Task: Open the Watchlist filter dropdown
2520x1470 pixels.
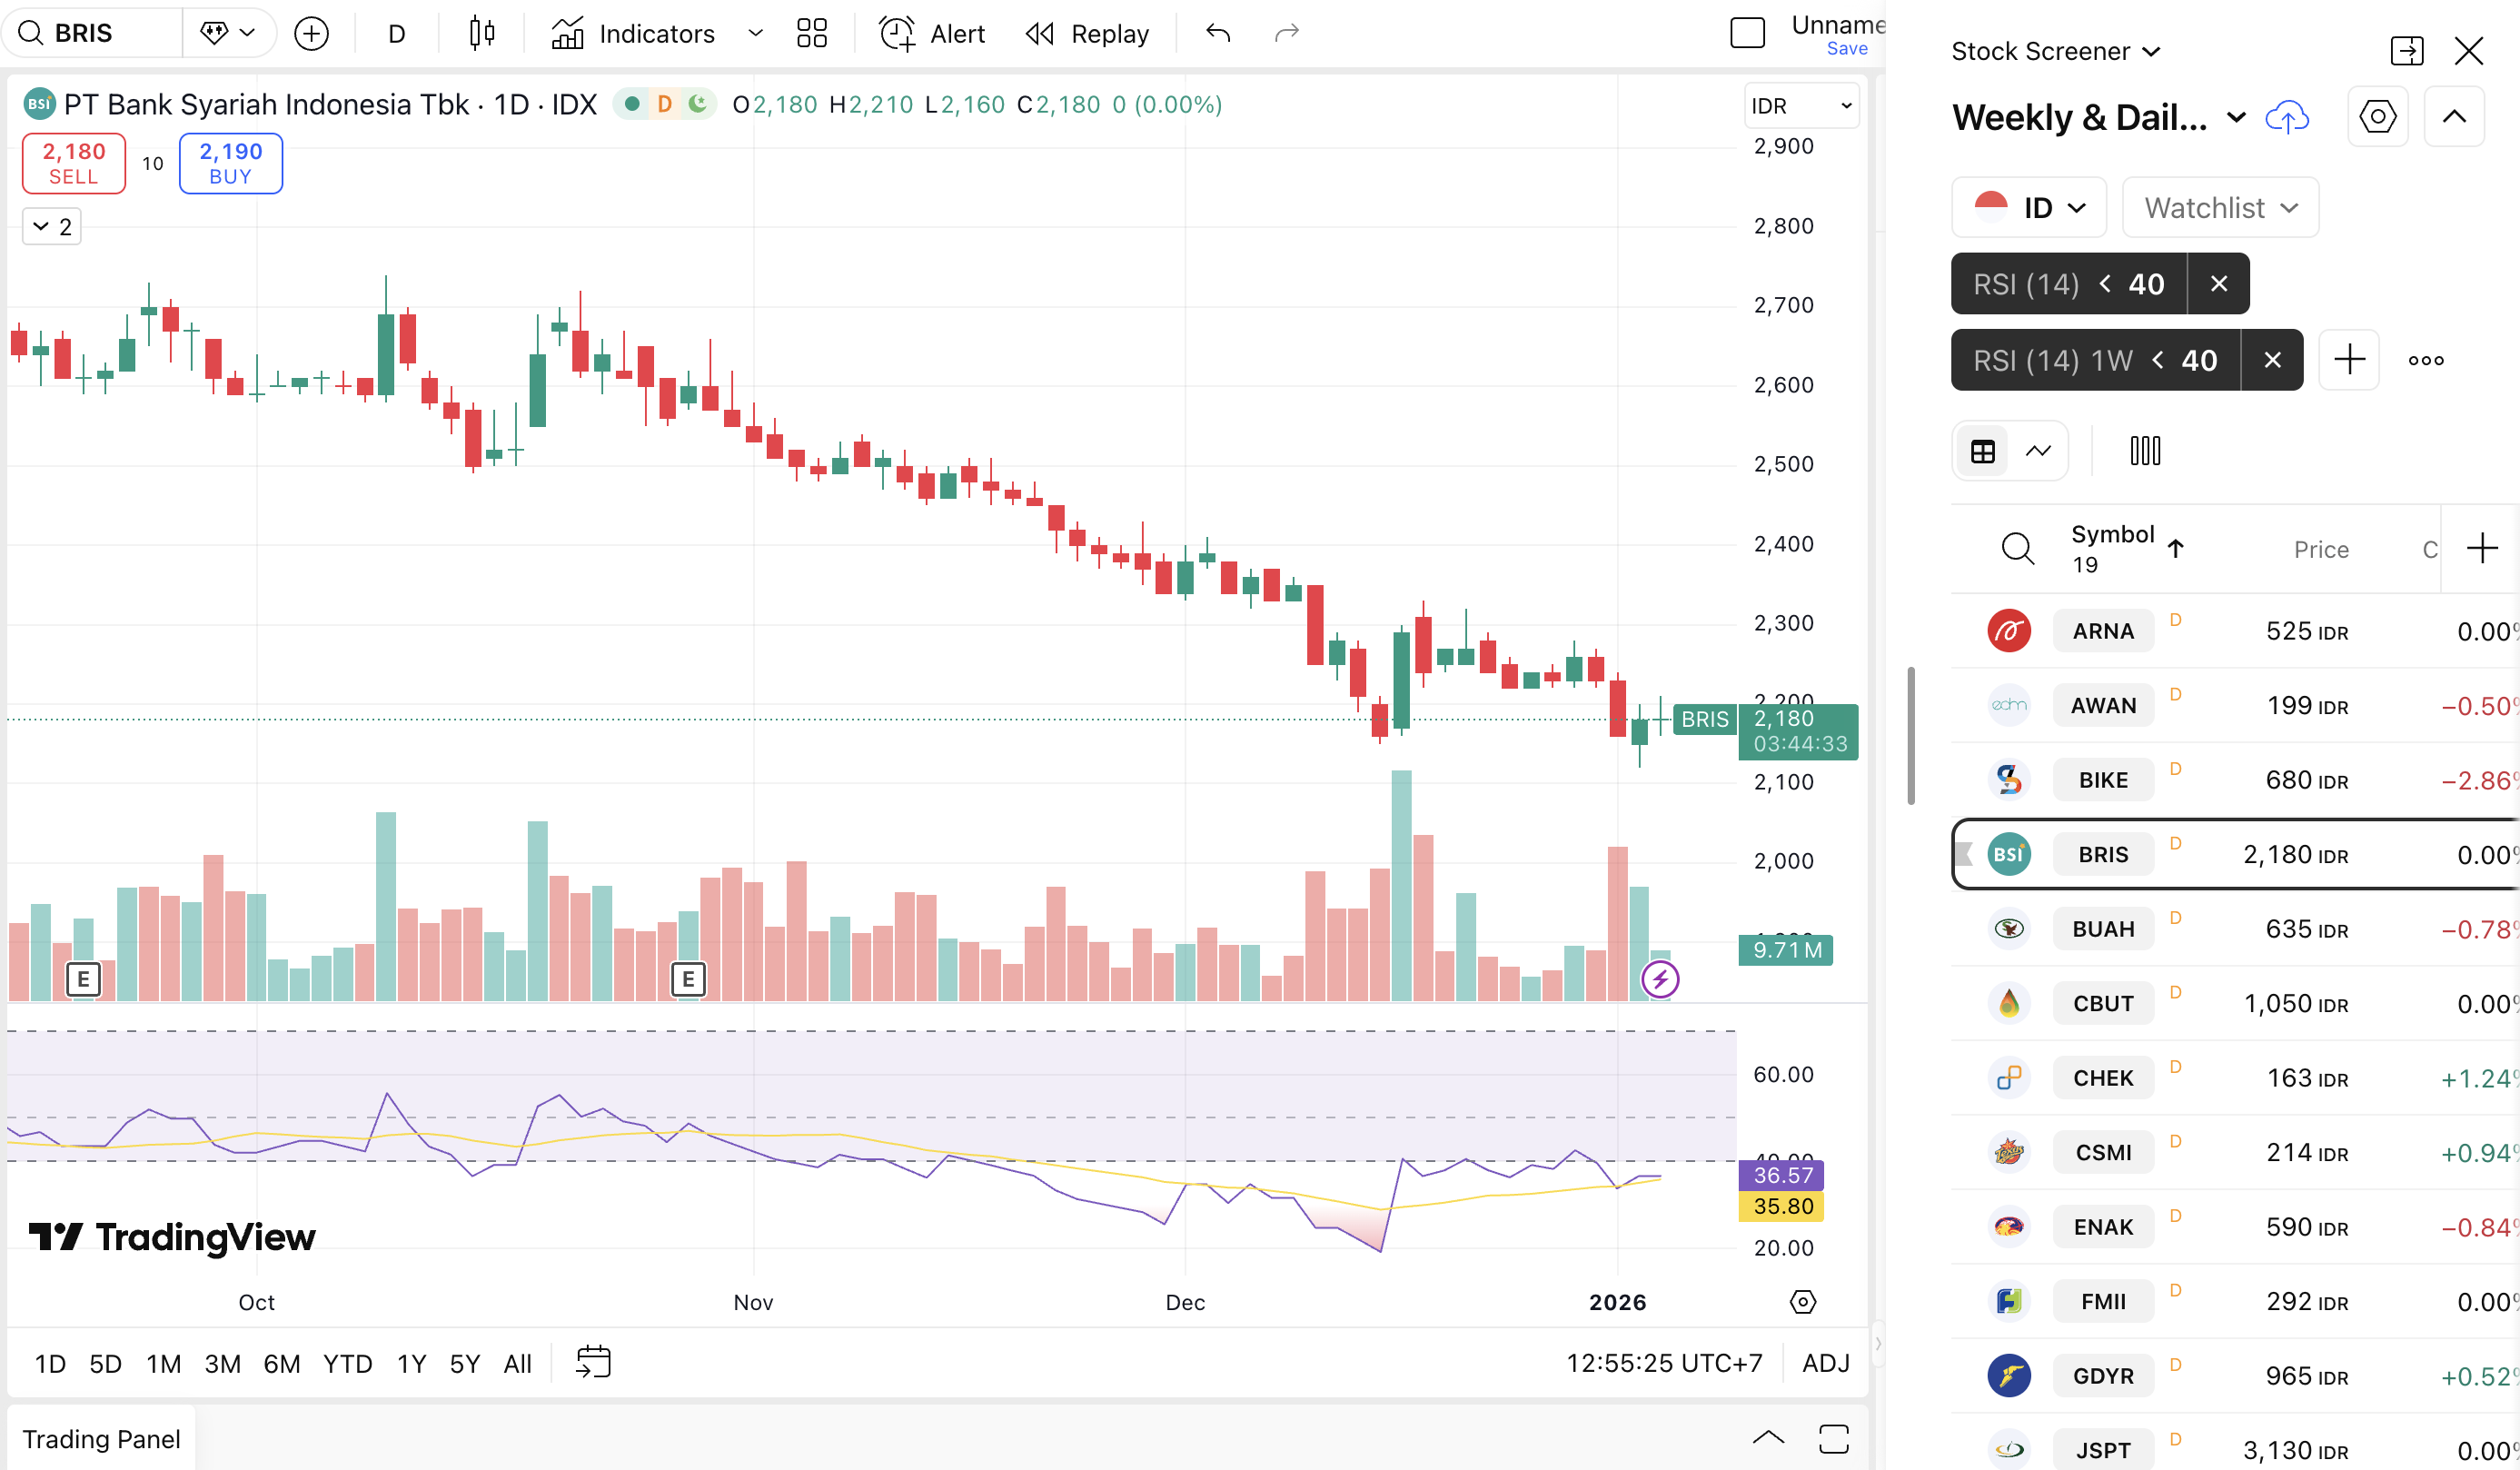Action: tap(2220, 208)
